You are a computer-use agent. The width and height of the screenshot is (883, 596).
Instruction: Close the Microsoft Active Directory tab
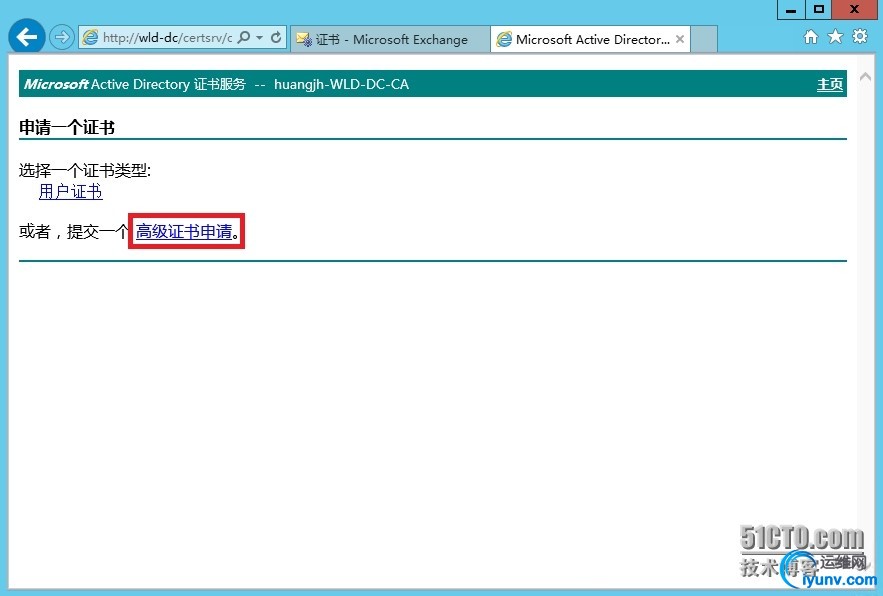(680, 39)
